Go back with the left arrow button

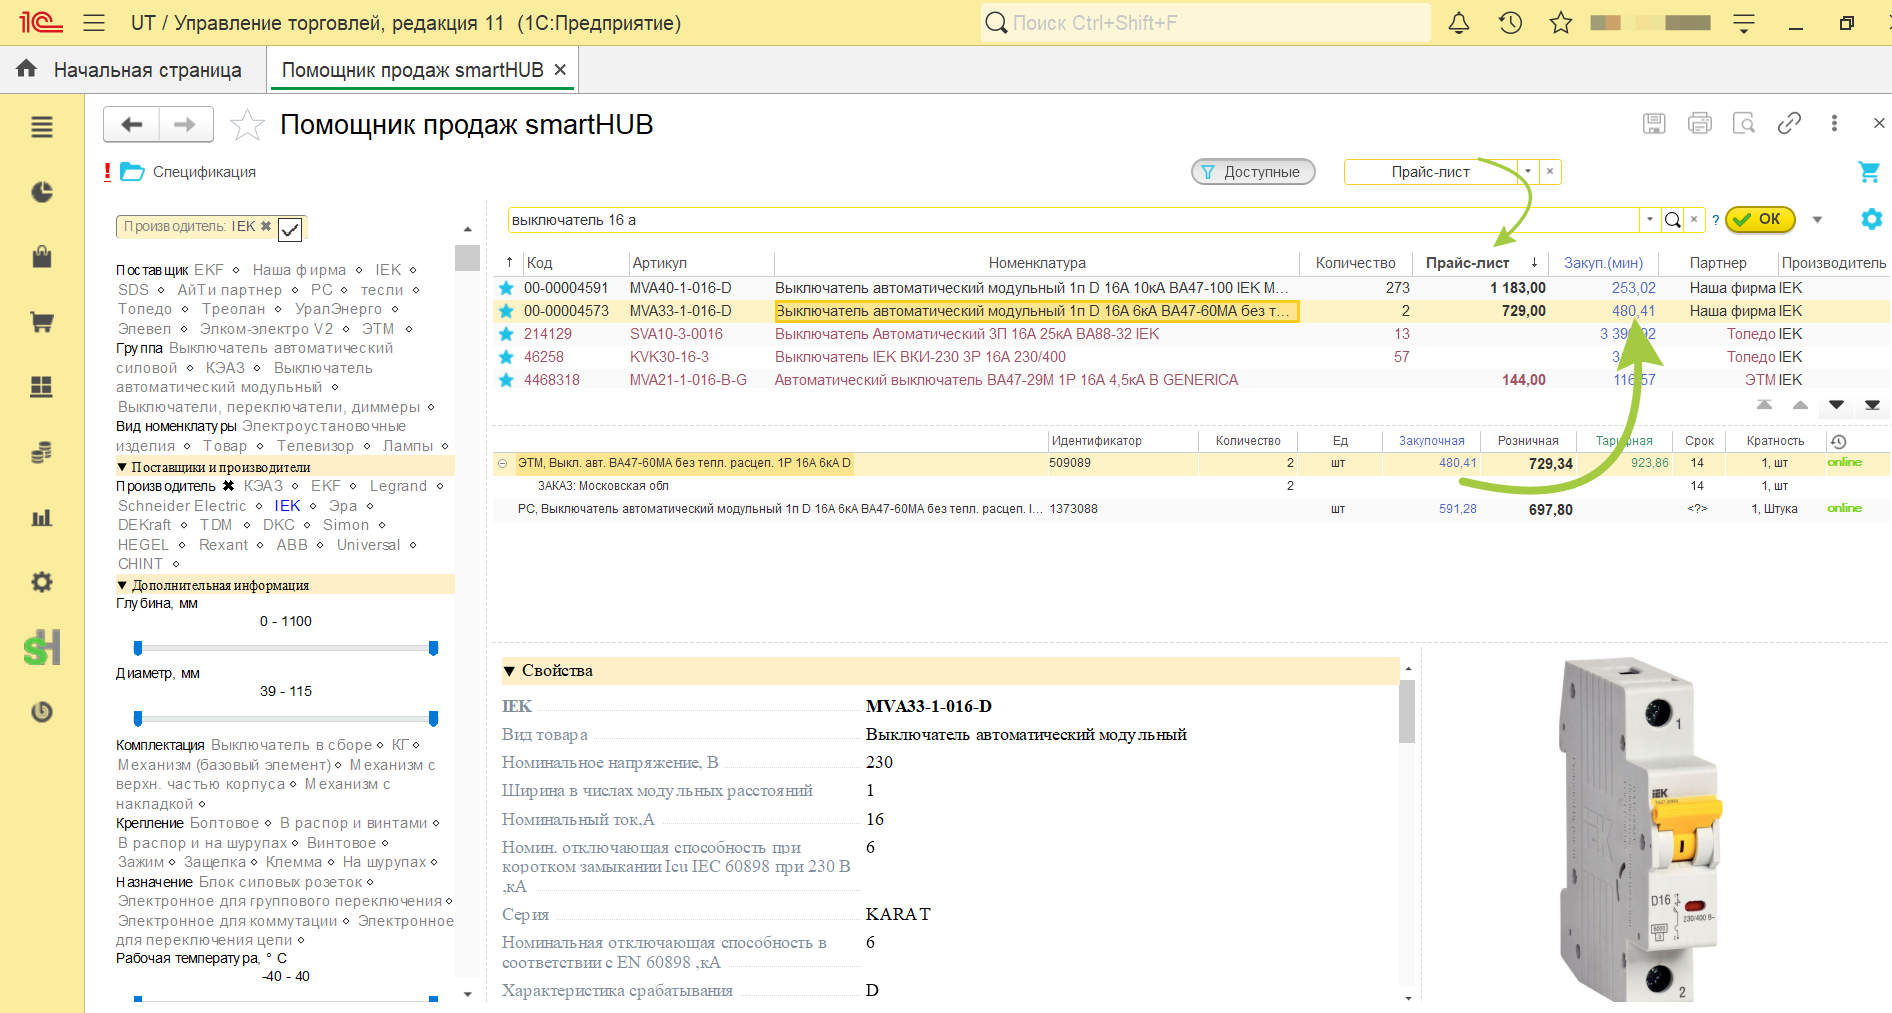click(x=131, y=124)
